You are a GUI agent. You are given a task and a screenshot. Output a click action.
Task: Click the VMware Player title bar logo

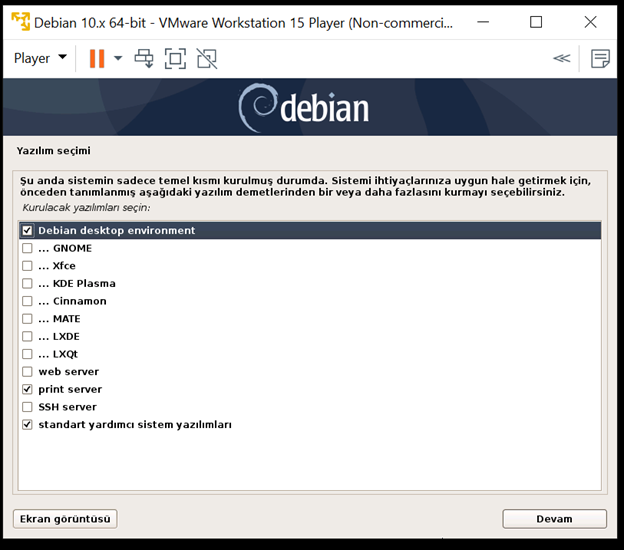(20, 21)
